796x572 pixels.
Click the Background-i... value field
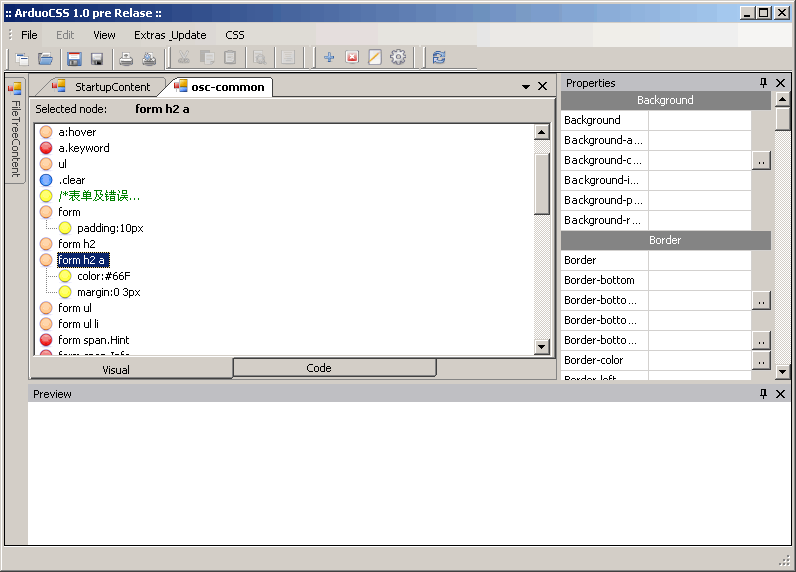[699, 180]
